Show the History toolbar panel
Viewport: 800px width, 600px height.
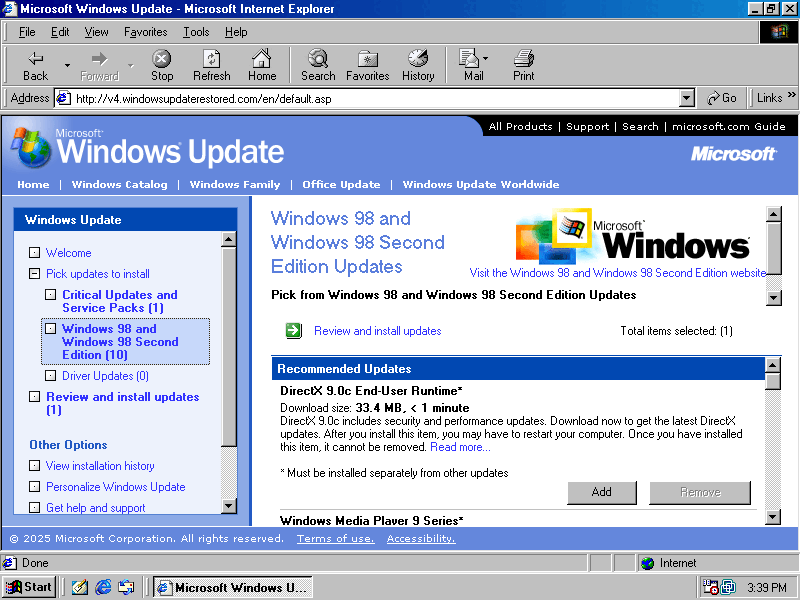418,65
